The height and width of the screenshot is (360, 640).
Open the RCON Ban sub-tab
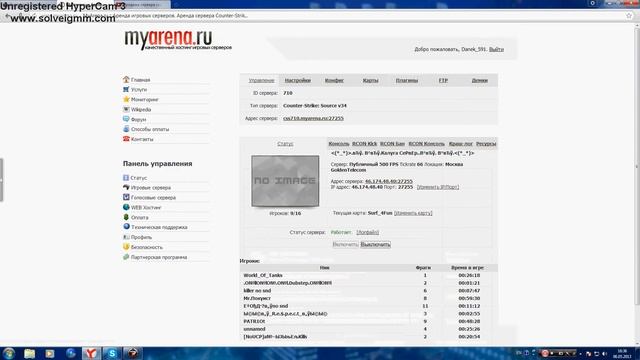coord(392,144)
